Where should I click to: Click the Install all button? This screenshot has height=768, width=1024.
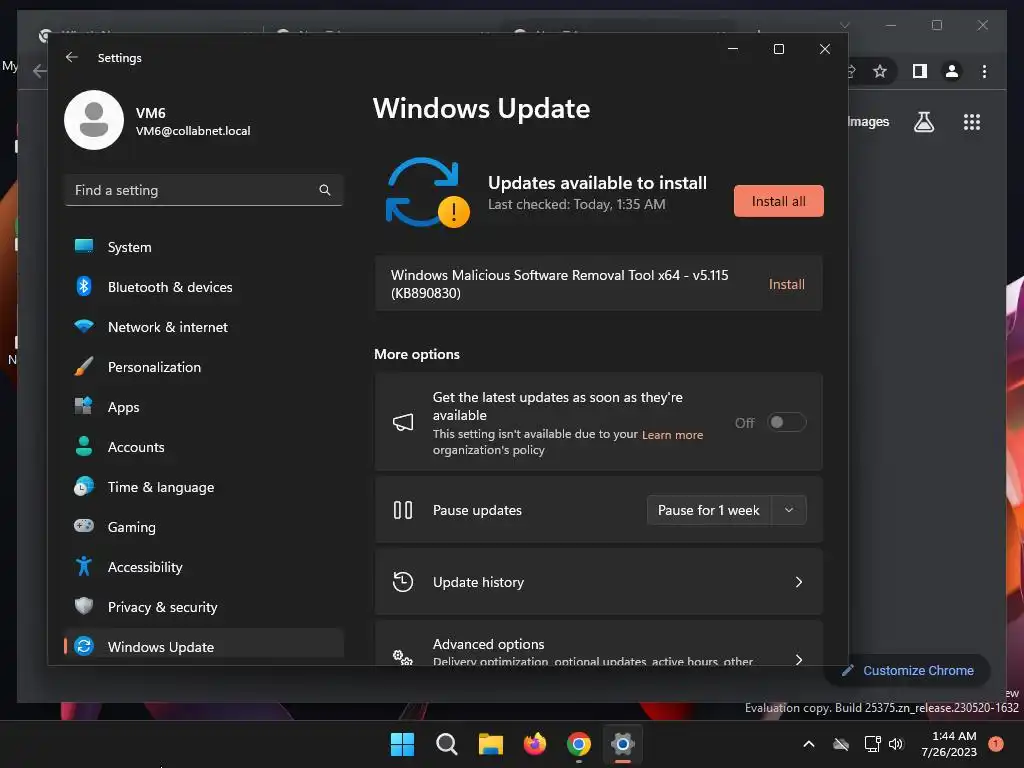(778, 201)
